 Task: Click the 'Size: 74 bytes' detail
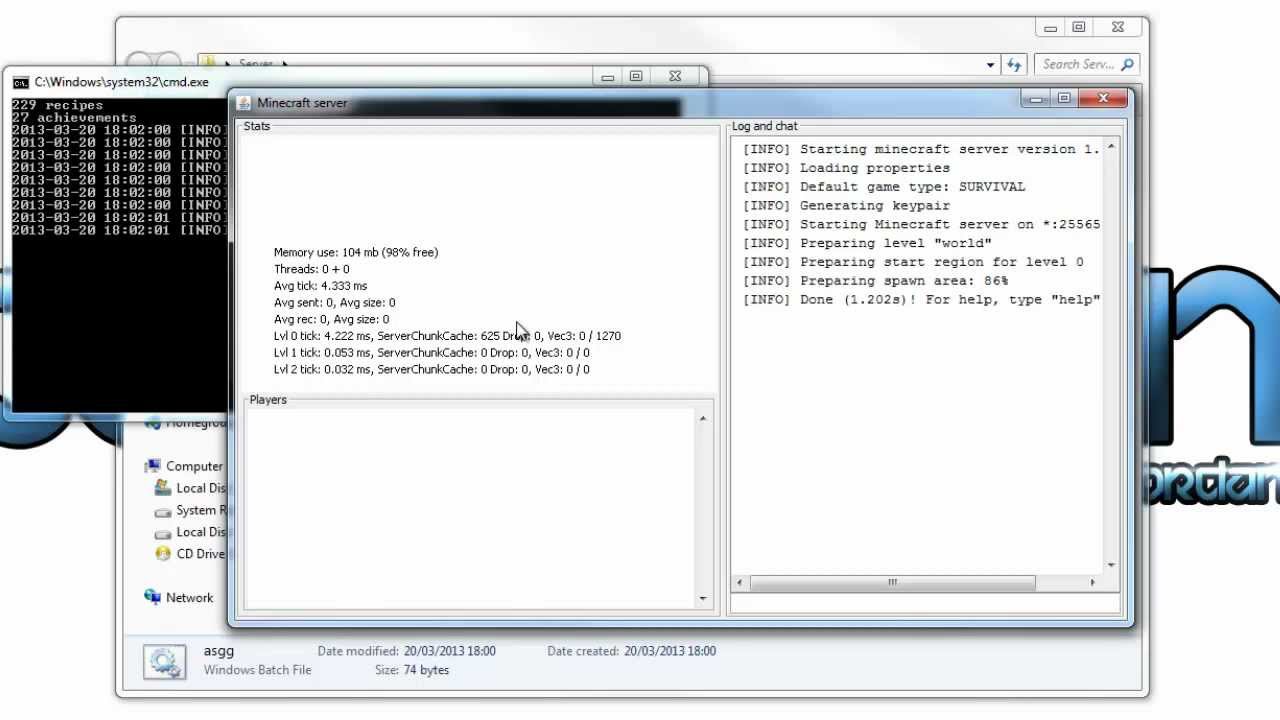click(412, 670)
